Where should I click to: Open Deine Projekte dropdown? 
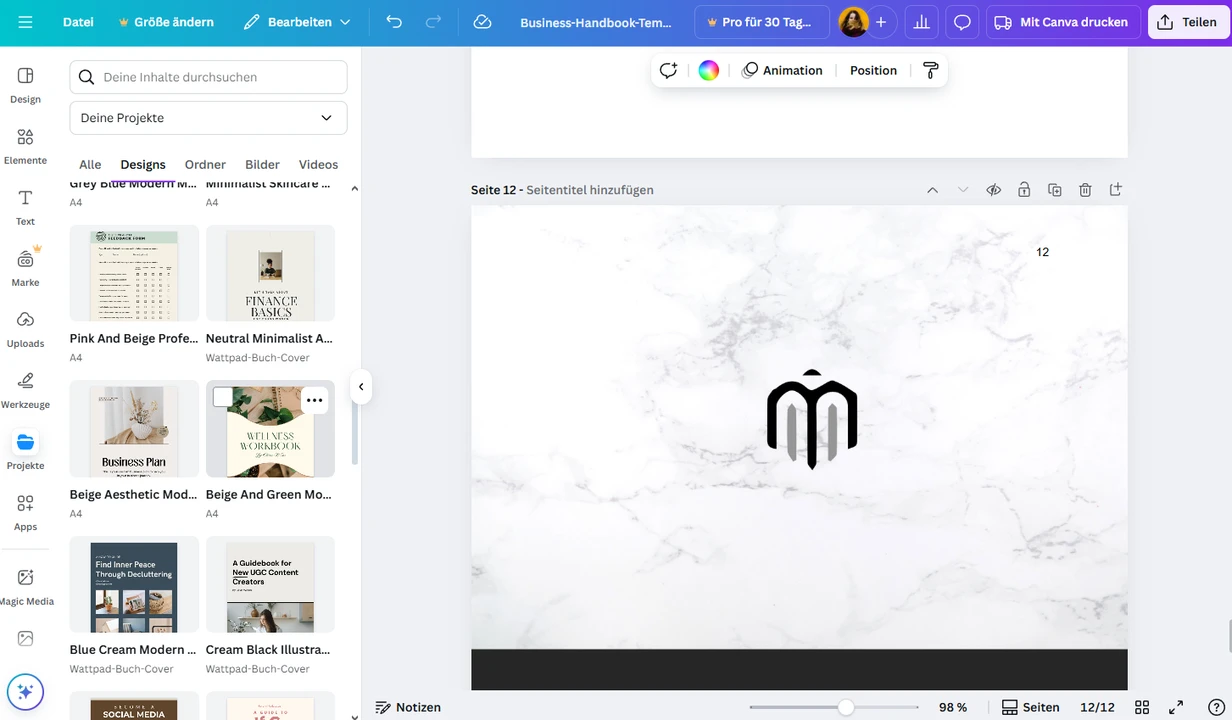tap(208, 118)
